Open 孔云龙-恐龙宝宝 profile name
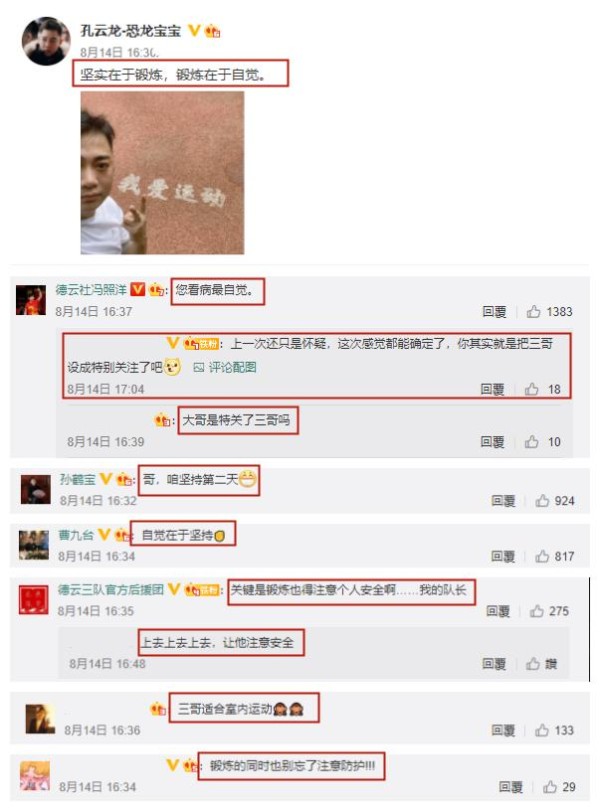The width and height of the screenshot is (600, 811). [x=130, y=31]
